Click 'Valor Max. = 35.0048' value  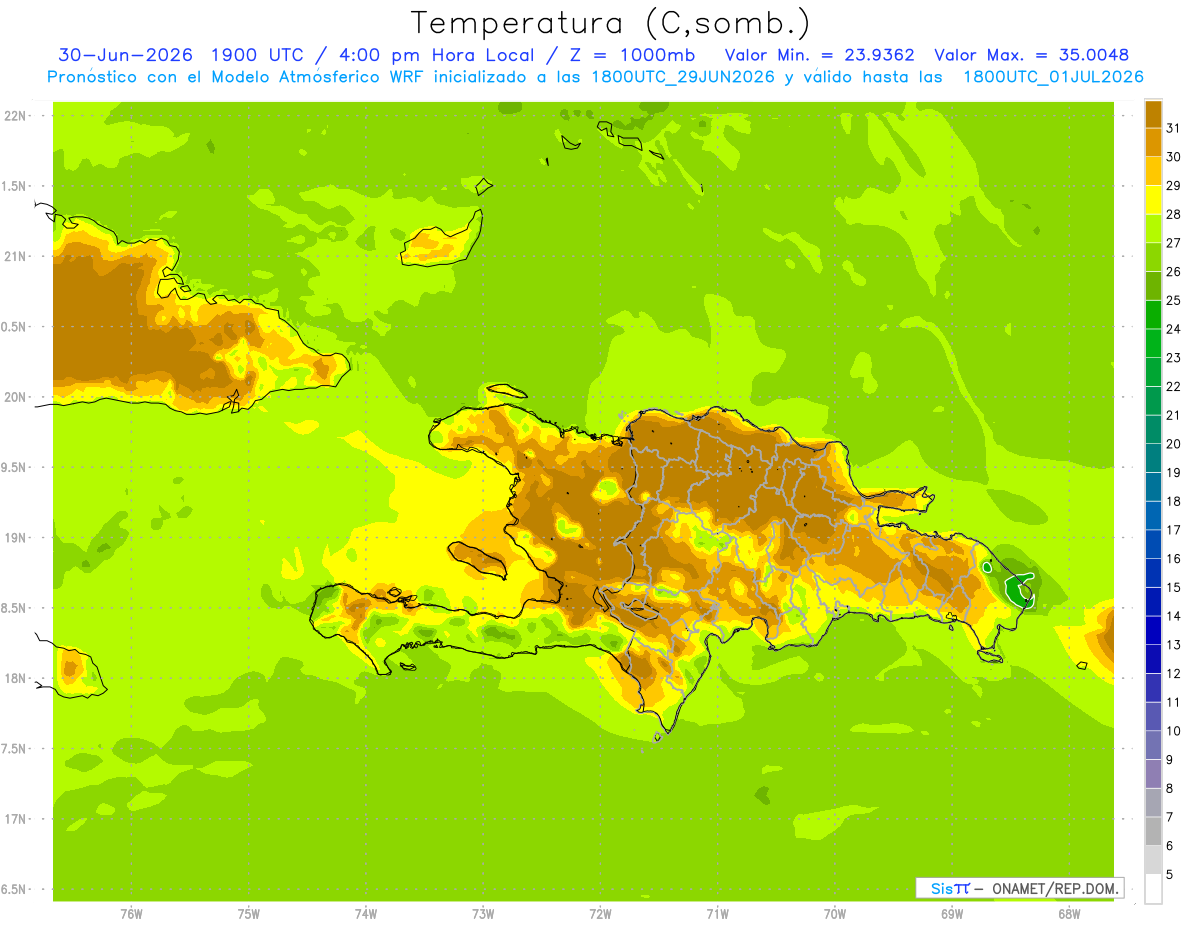1031,55
